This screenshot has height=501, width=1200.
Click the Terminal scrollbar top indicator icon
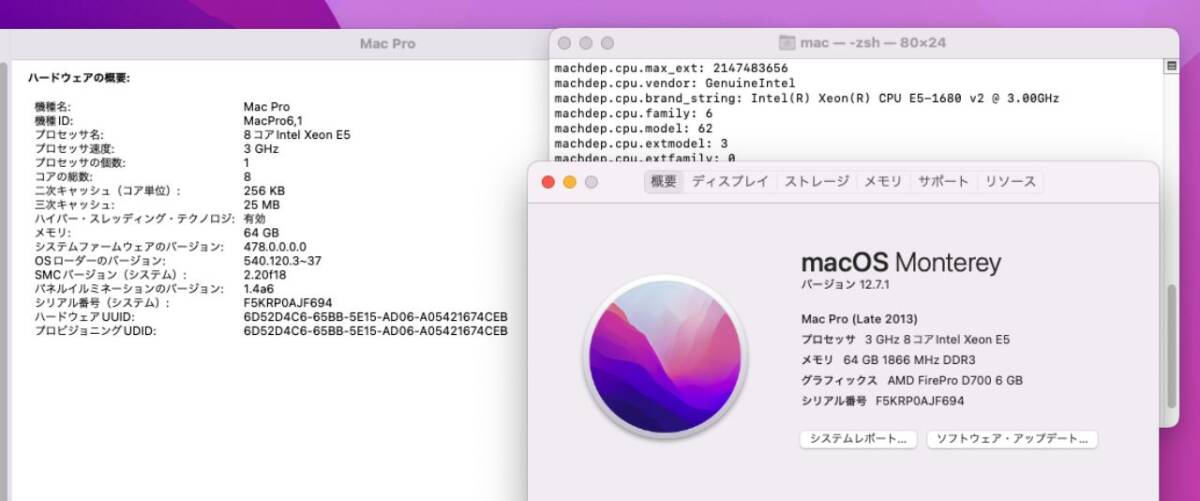click(x=1172, y=66)
